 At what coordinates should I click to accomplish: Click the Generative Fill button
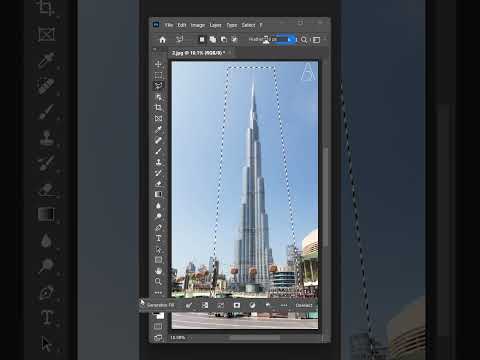click(160, 305)
